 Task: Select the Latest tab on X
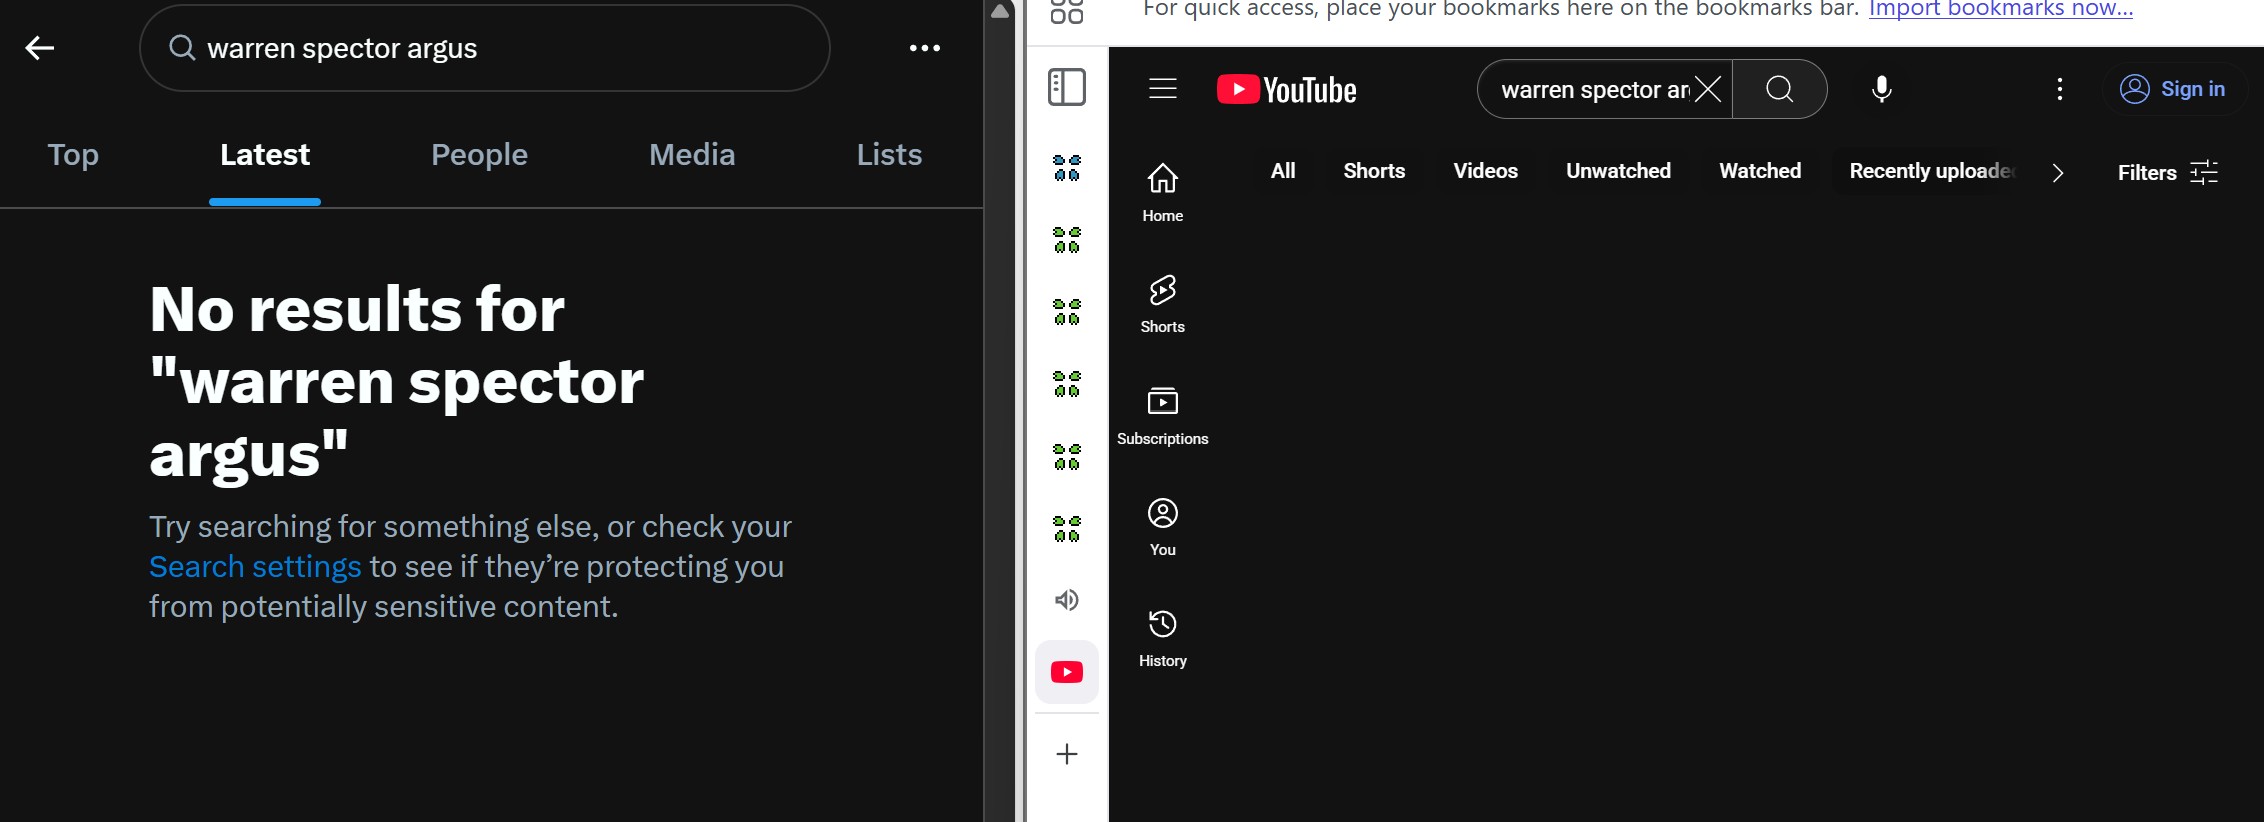[265, 155]
